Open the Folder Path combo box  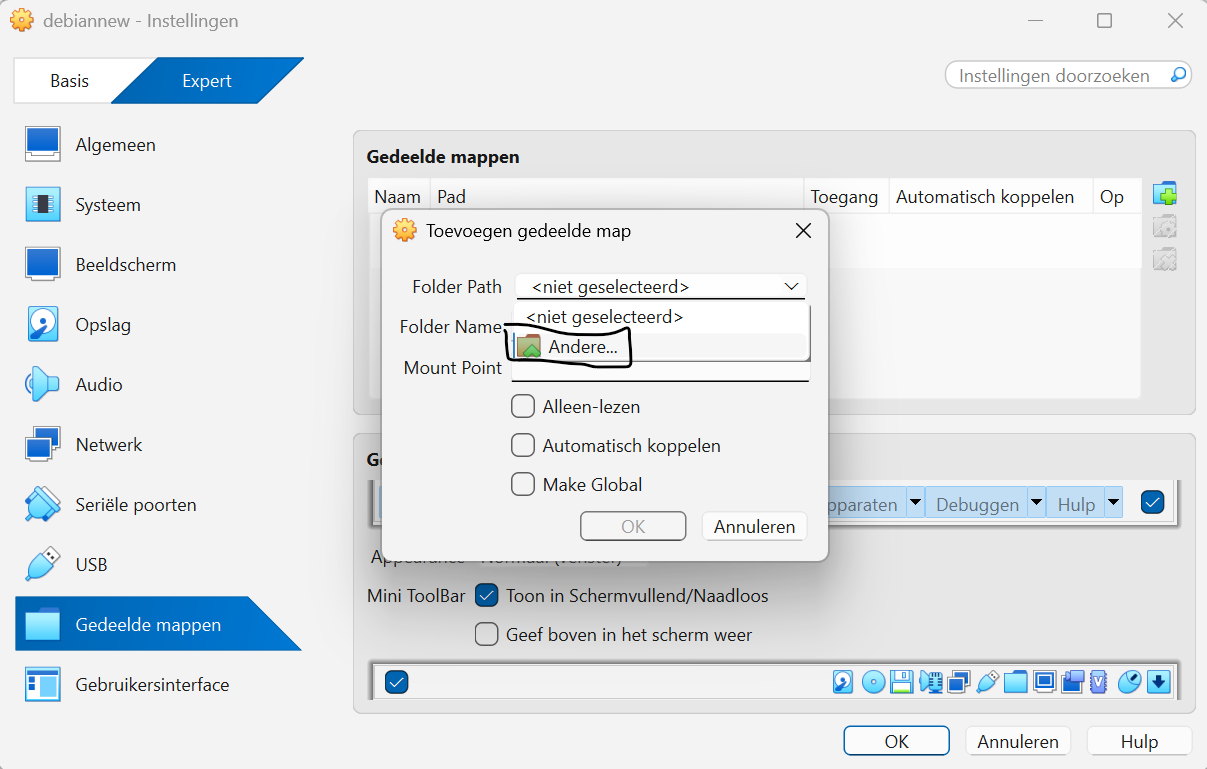tap(660, 287)
